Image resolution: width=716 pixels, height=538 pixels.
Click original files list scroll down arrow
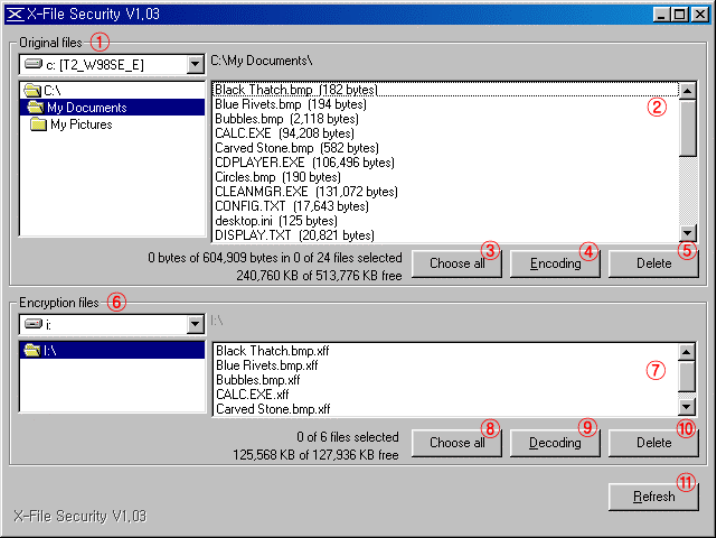[x=688, y=233]
